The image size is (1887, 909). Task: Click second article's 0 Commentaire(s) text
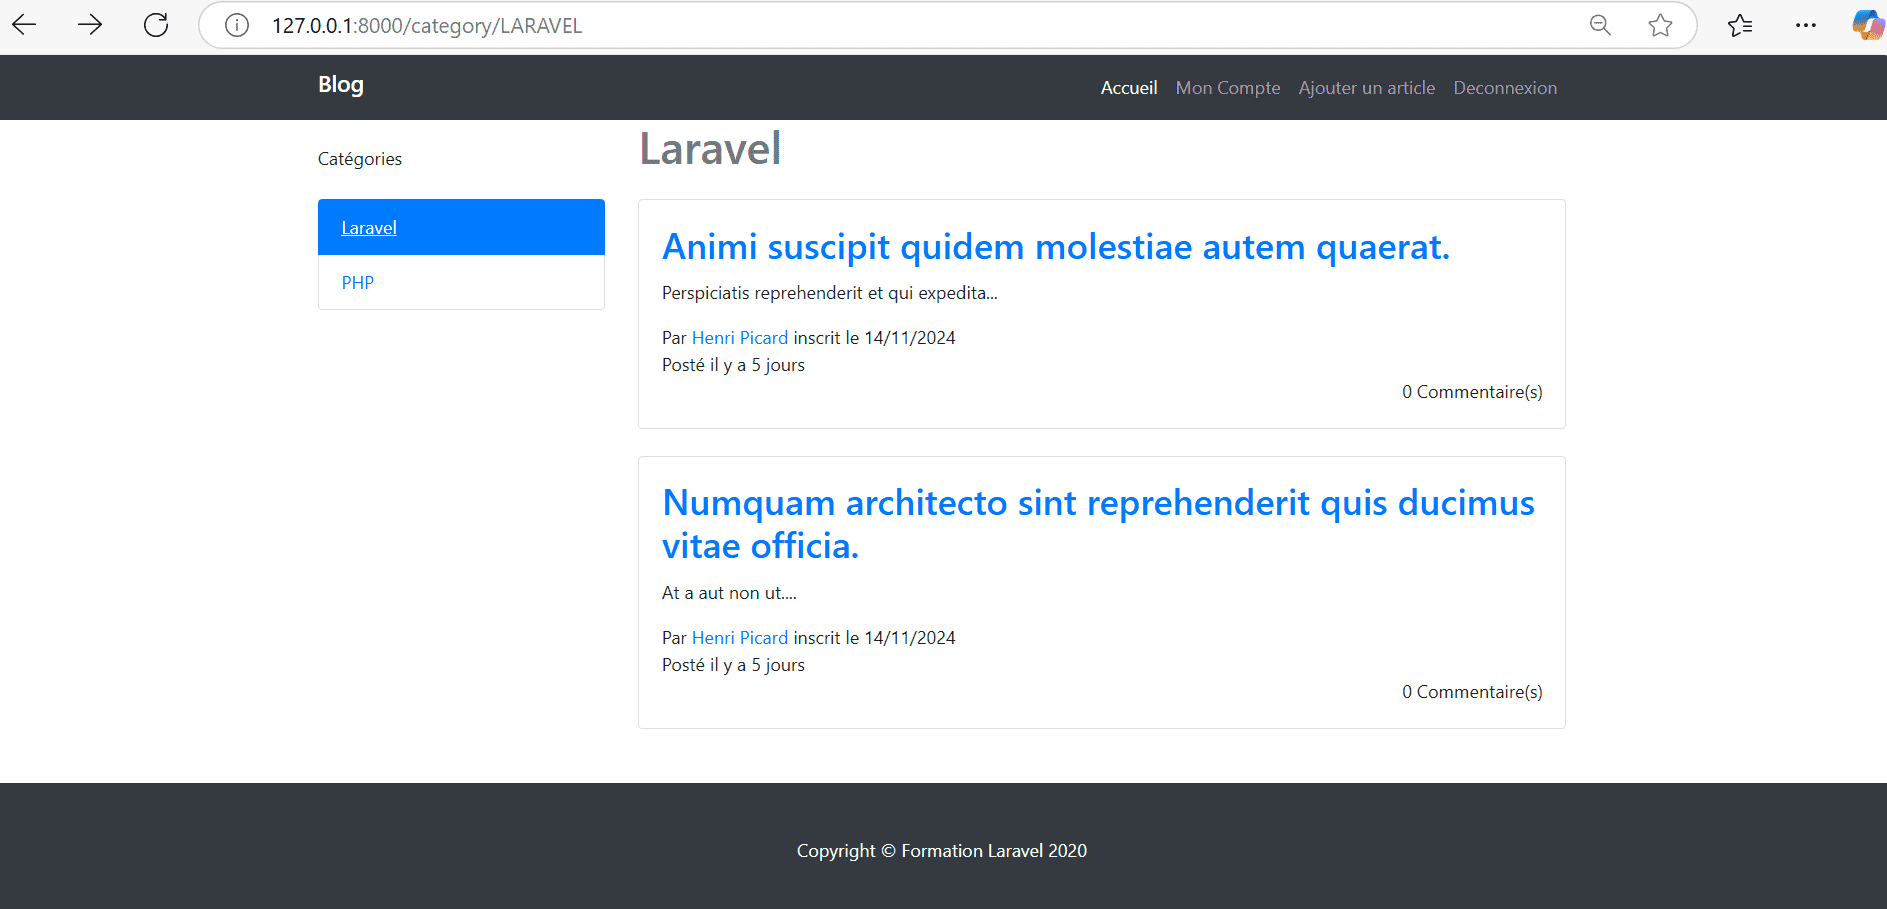coord(1472,692)
